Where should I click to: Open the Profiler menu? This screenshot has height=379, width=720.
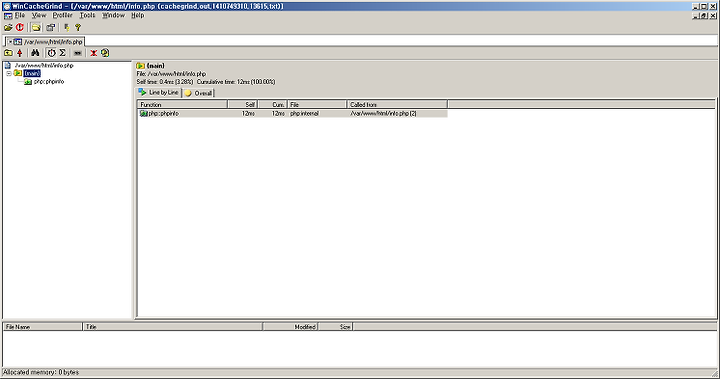[x=62, y=16]
